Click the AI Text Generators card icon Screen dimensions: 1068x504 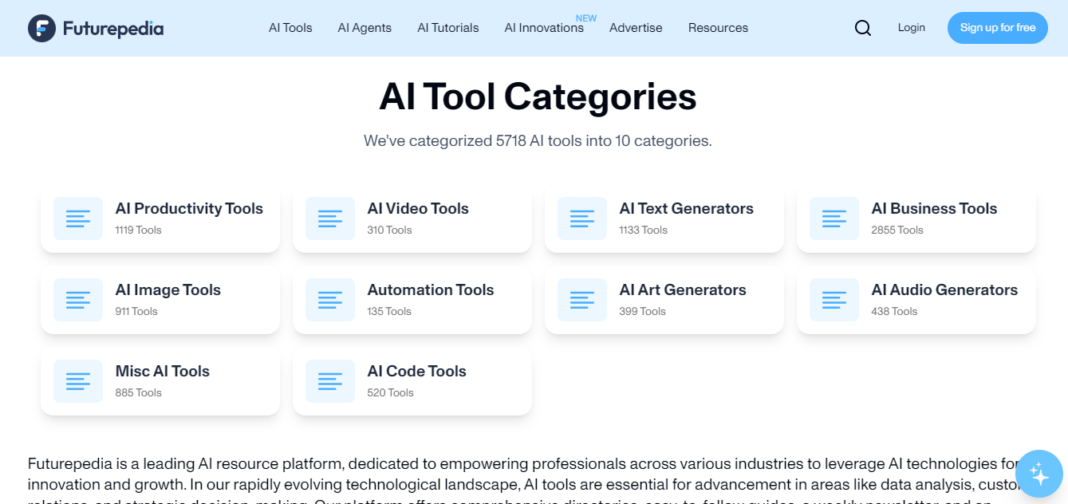(582, 218)
